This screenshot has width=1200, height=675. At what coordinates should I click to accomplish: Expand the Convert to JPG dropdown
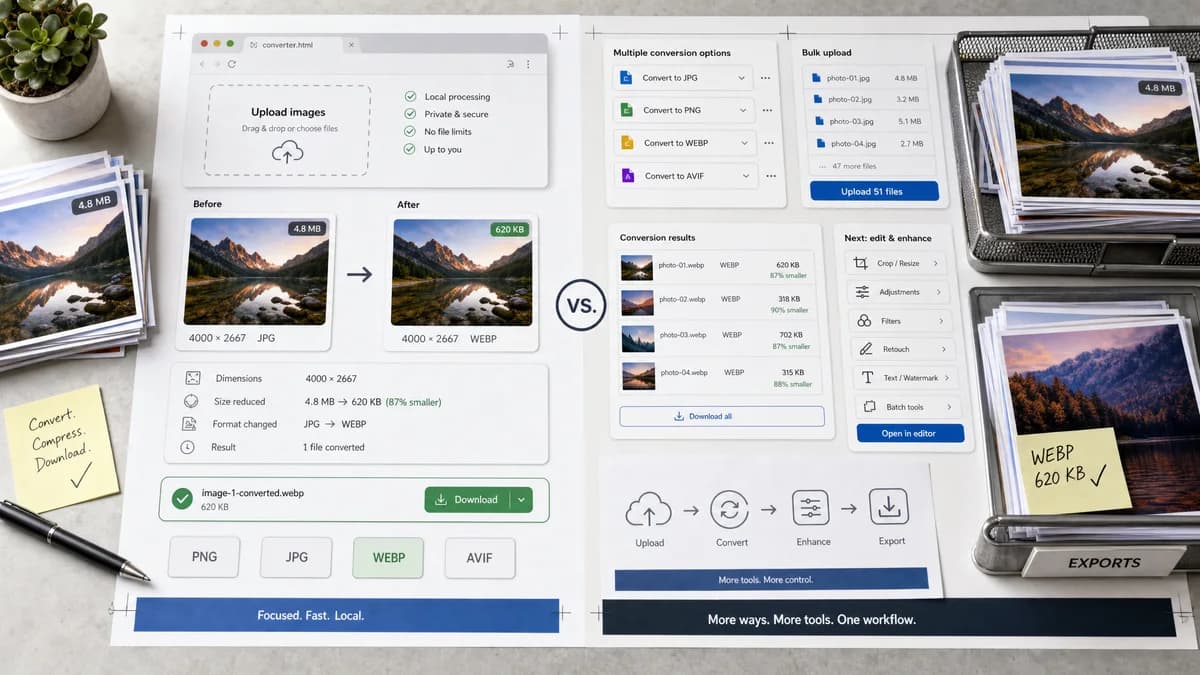pyautogui.click(x=741, y=78)
